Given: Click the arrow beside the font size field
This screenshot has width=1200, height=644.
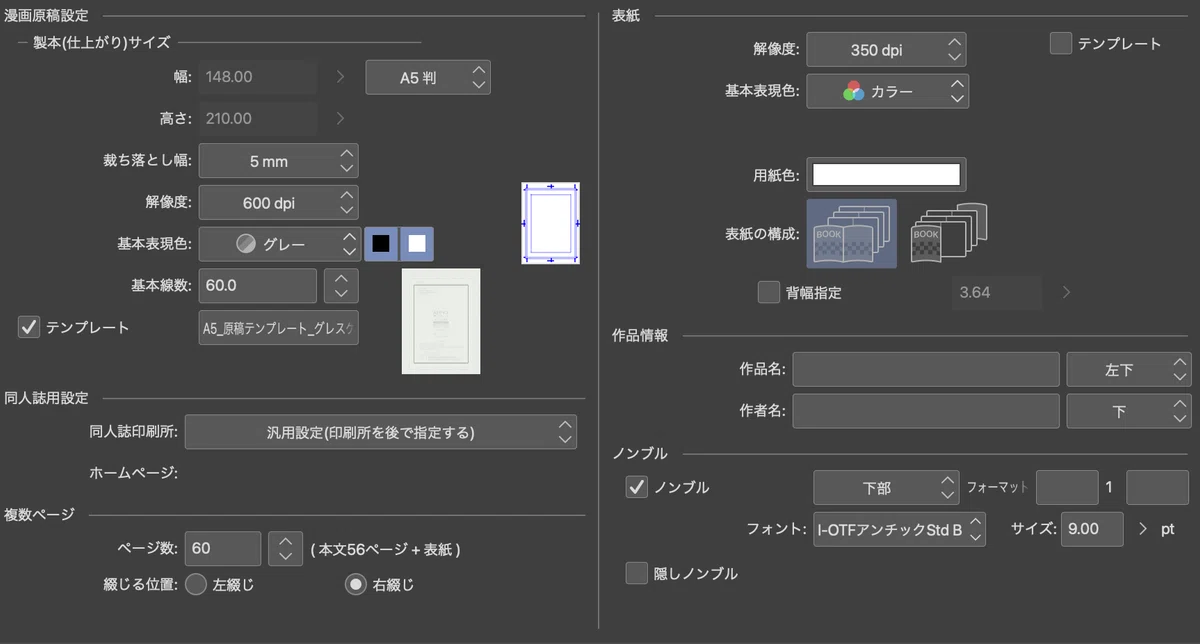Looking at the screenshot, I should (x=1144, y=529).
